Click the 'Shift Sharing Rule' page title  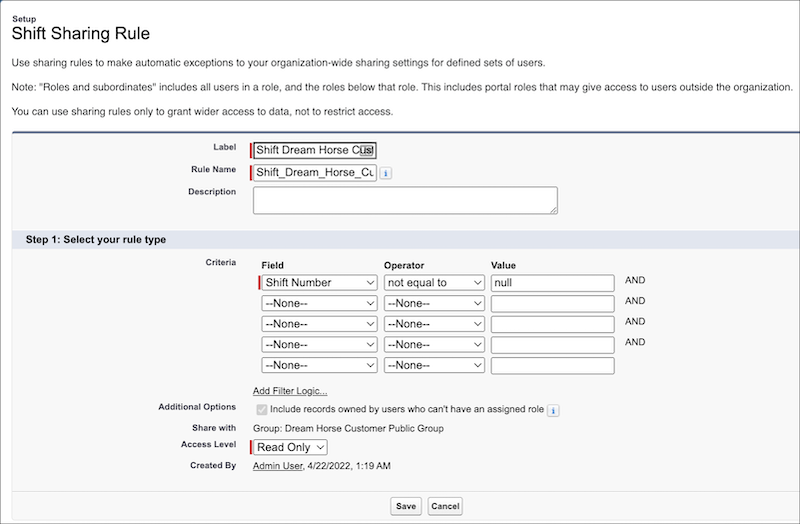click(81, 34)
